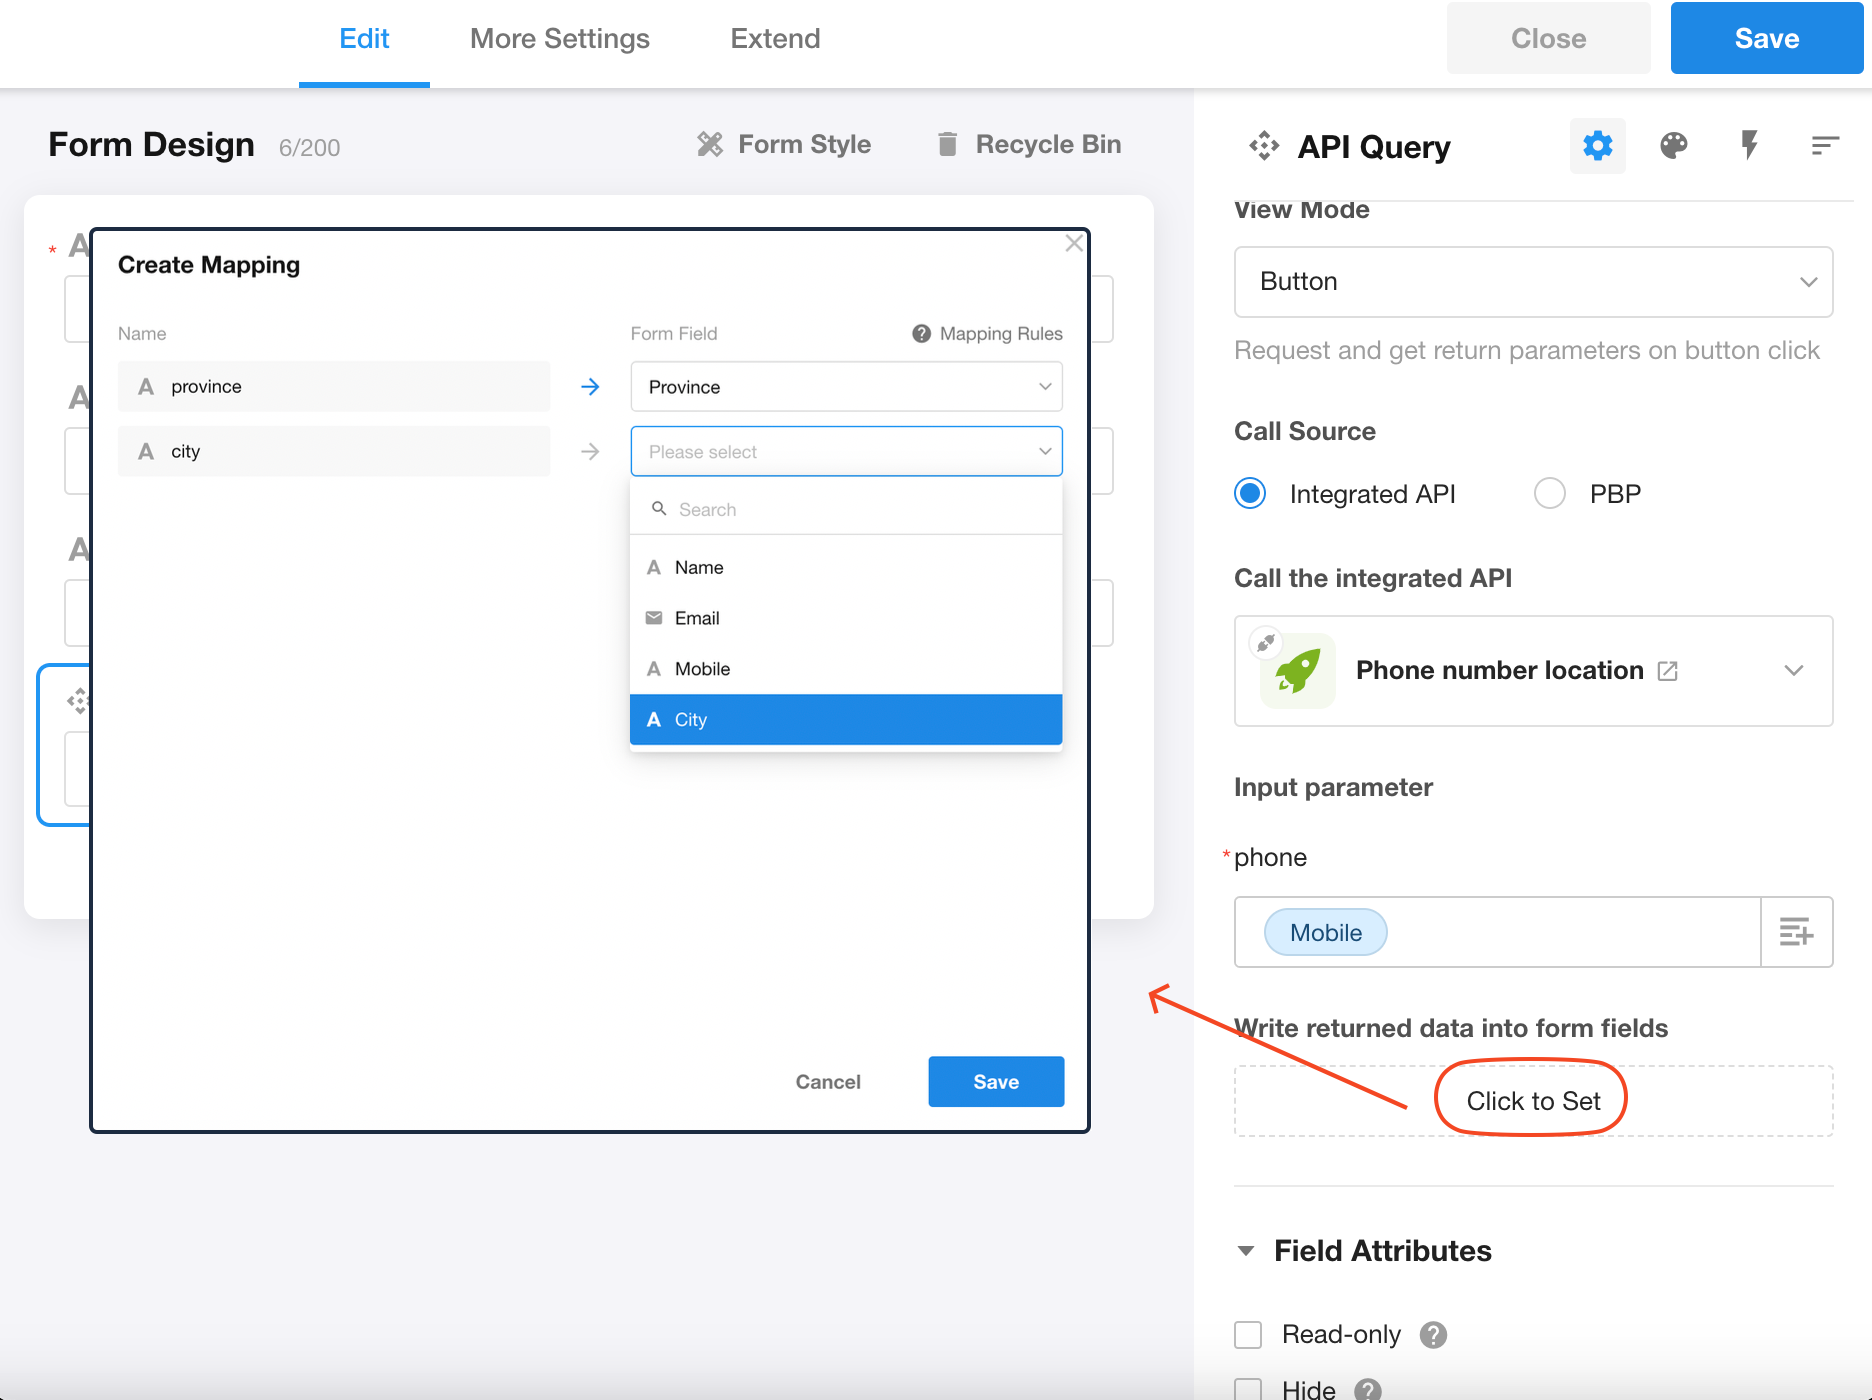The width and height of the screenshot is (1872, 1400).
Task: Open the View Mode Button dropdown
Action: (1533, 282)
